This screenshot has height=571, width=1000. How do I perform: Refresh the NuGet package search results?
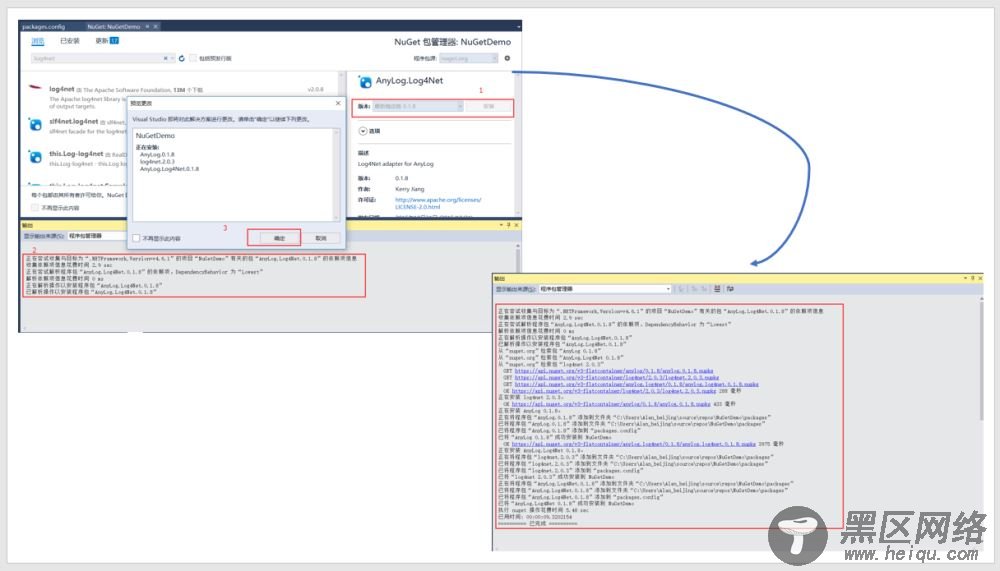point(182,58)
